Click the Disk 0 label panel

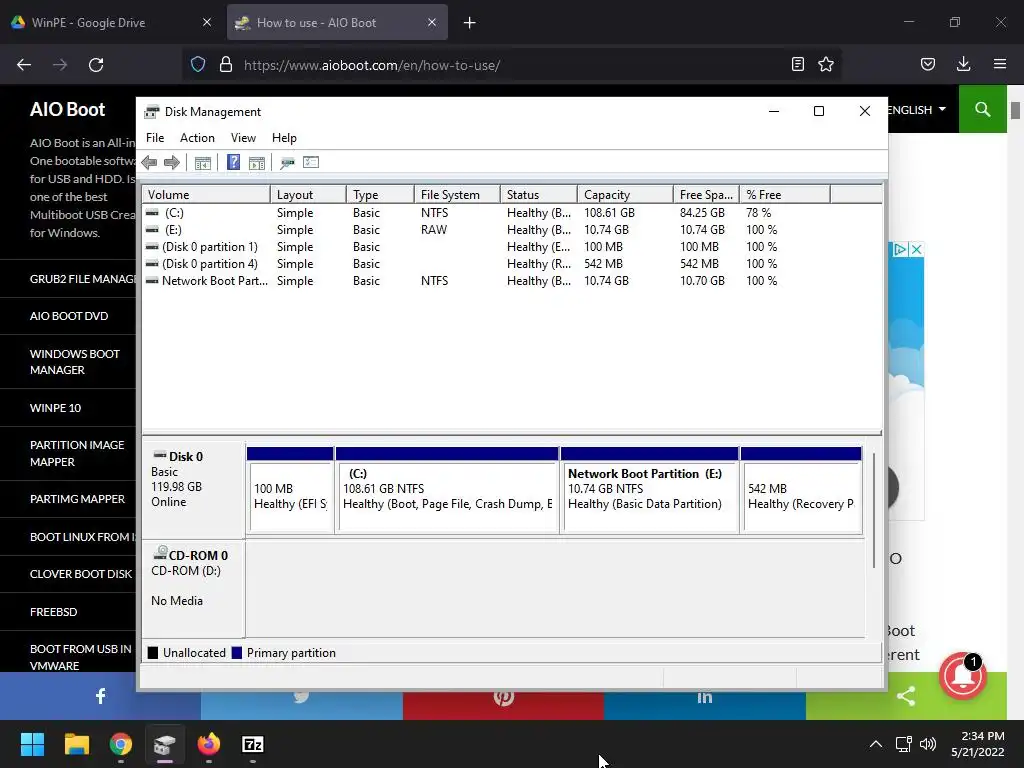(193, 490)
